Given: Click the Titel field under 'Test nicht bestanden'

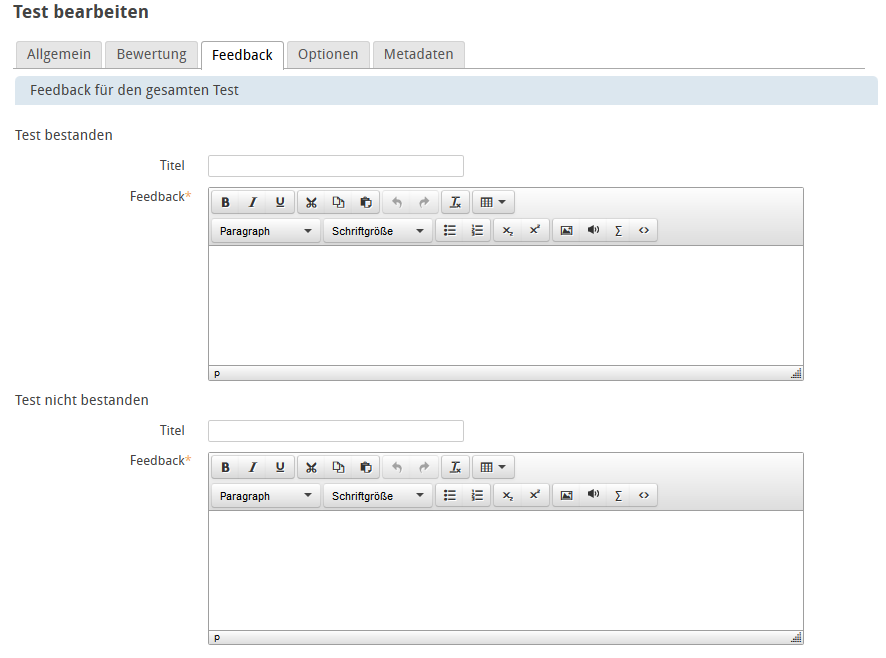Looking at the screenshot, I should pyautogui.click(x=335, y=431).
